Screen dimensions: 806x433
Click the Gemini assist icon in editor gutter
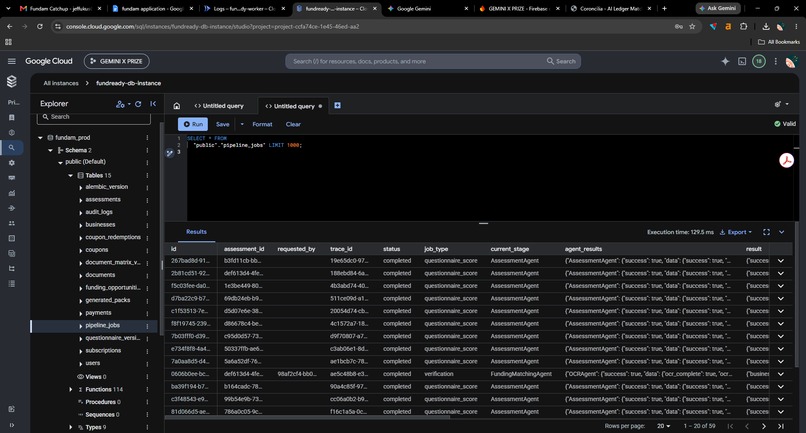170,153
